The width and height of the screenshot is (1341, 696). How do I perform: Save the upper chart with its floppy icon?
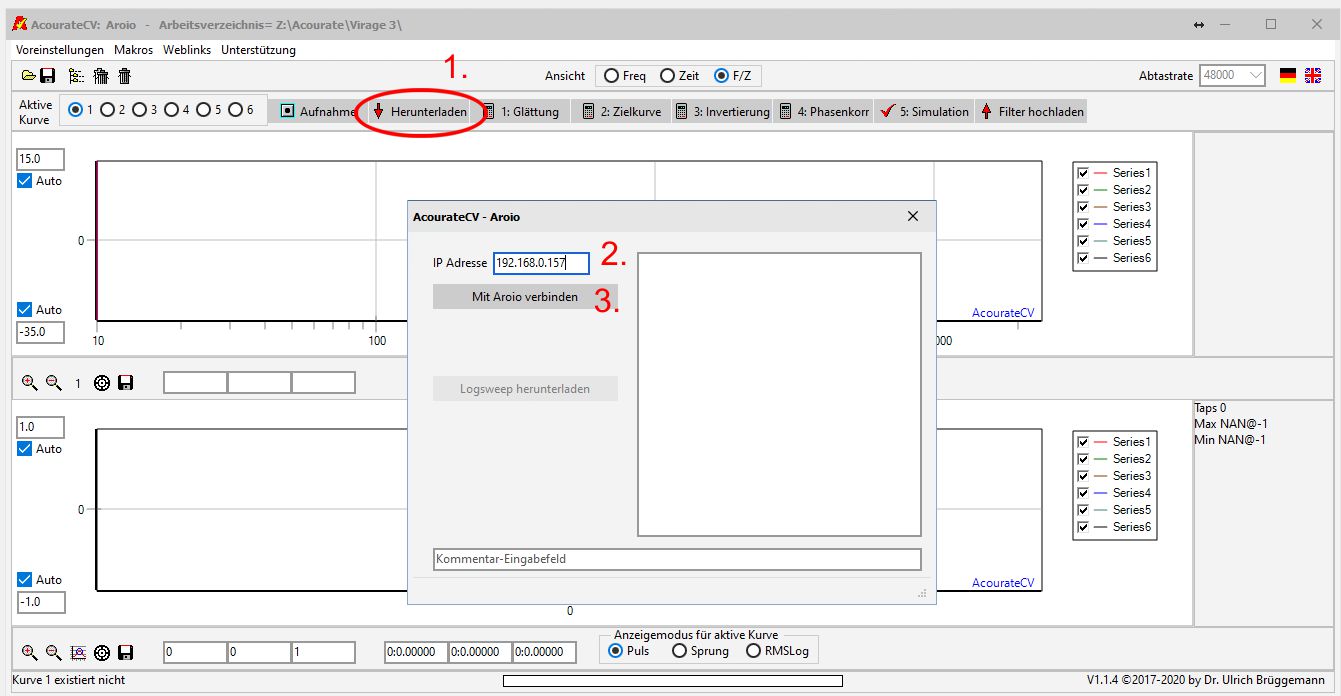[126, 382]
